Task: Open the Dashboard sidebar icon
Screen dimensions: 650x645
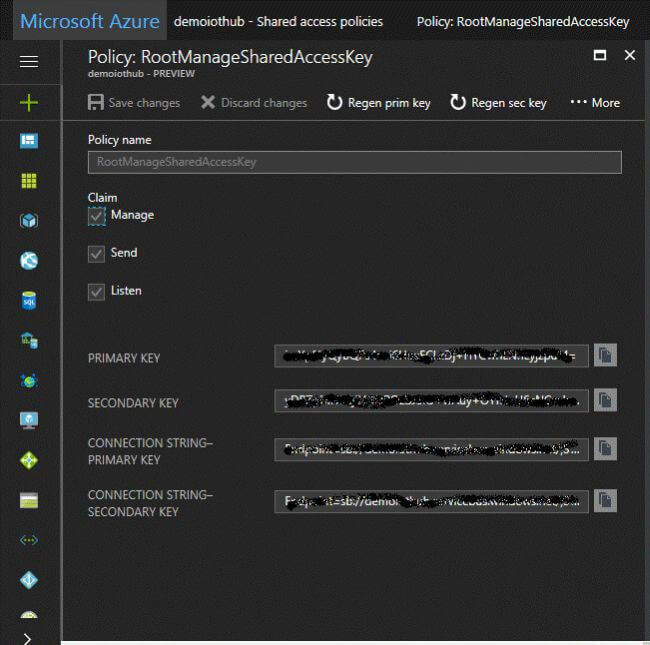Action: [x=29, y=141]
